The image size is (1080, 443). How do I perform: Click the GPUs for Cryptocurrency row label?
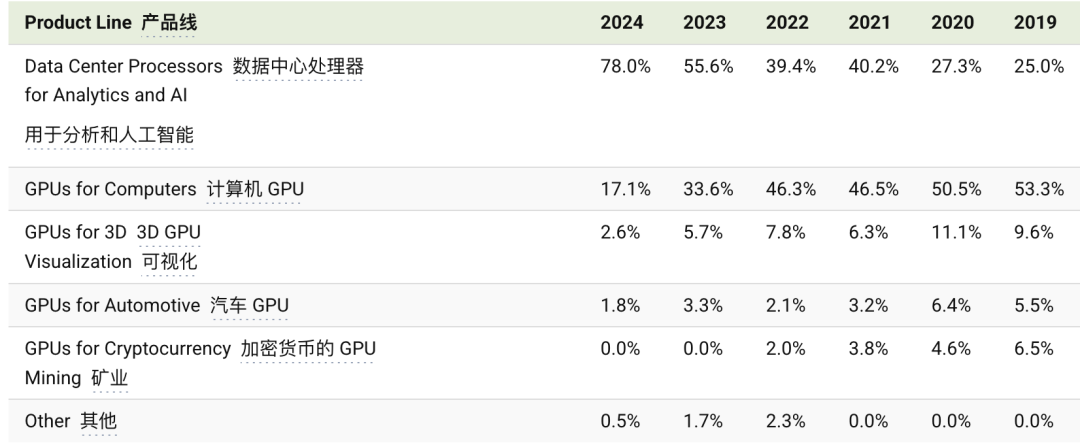pyautogui.click(x=127, y=349)
